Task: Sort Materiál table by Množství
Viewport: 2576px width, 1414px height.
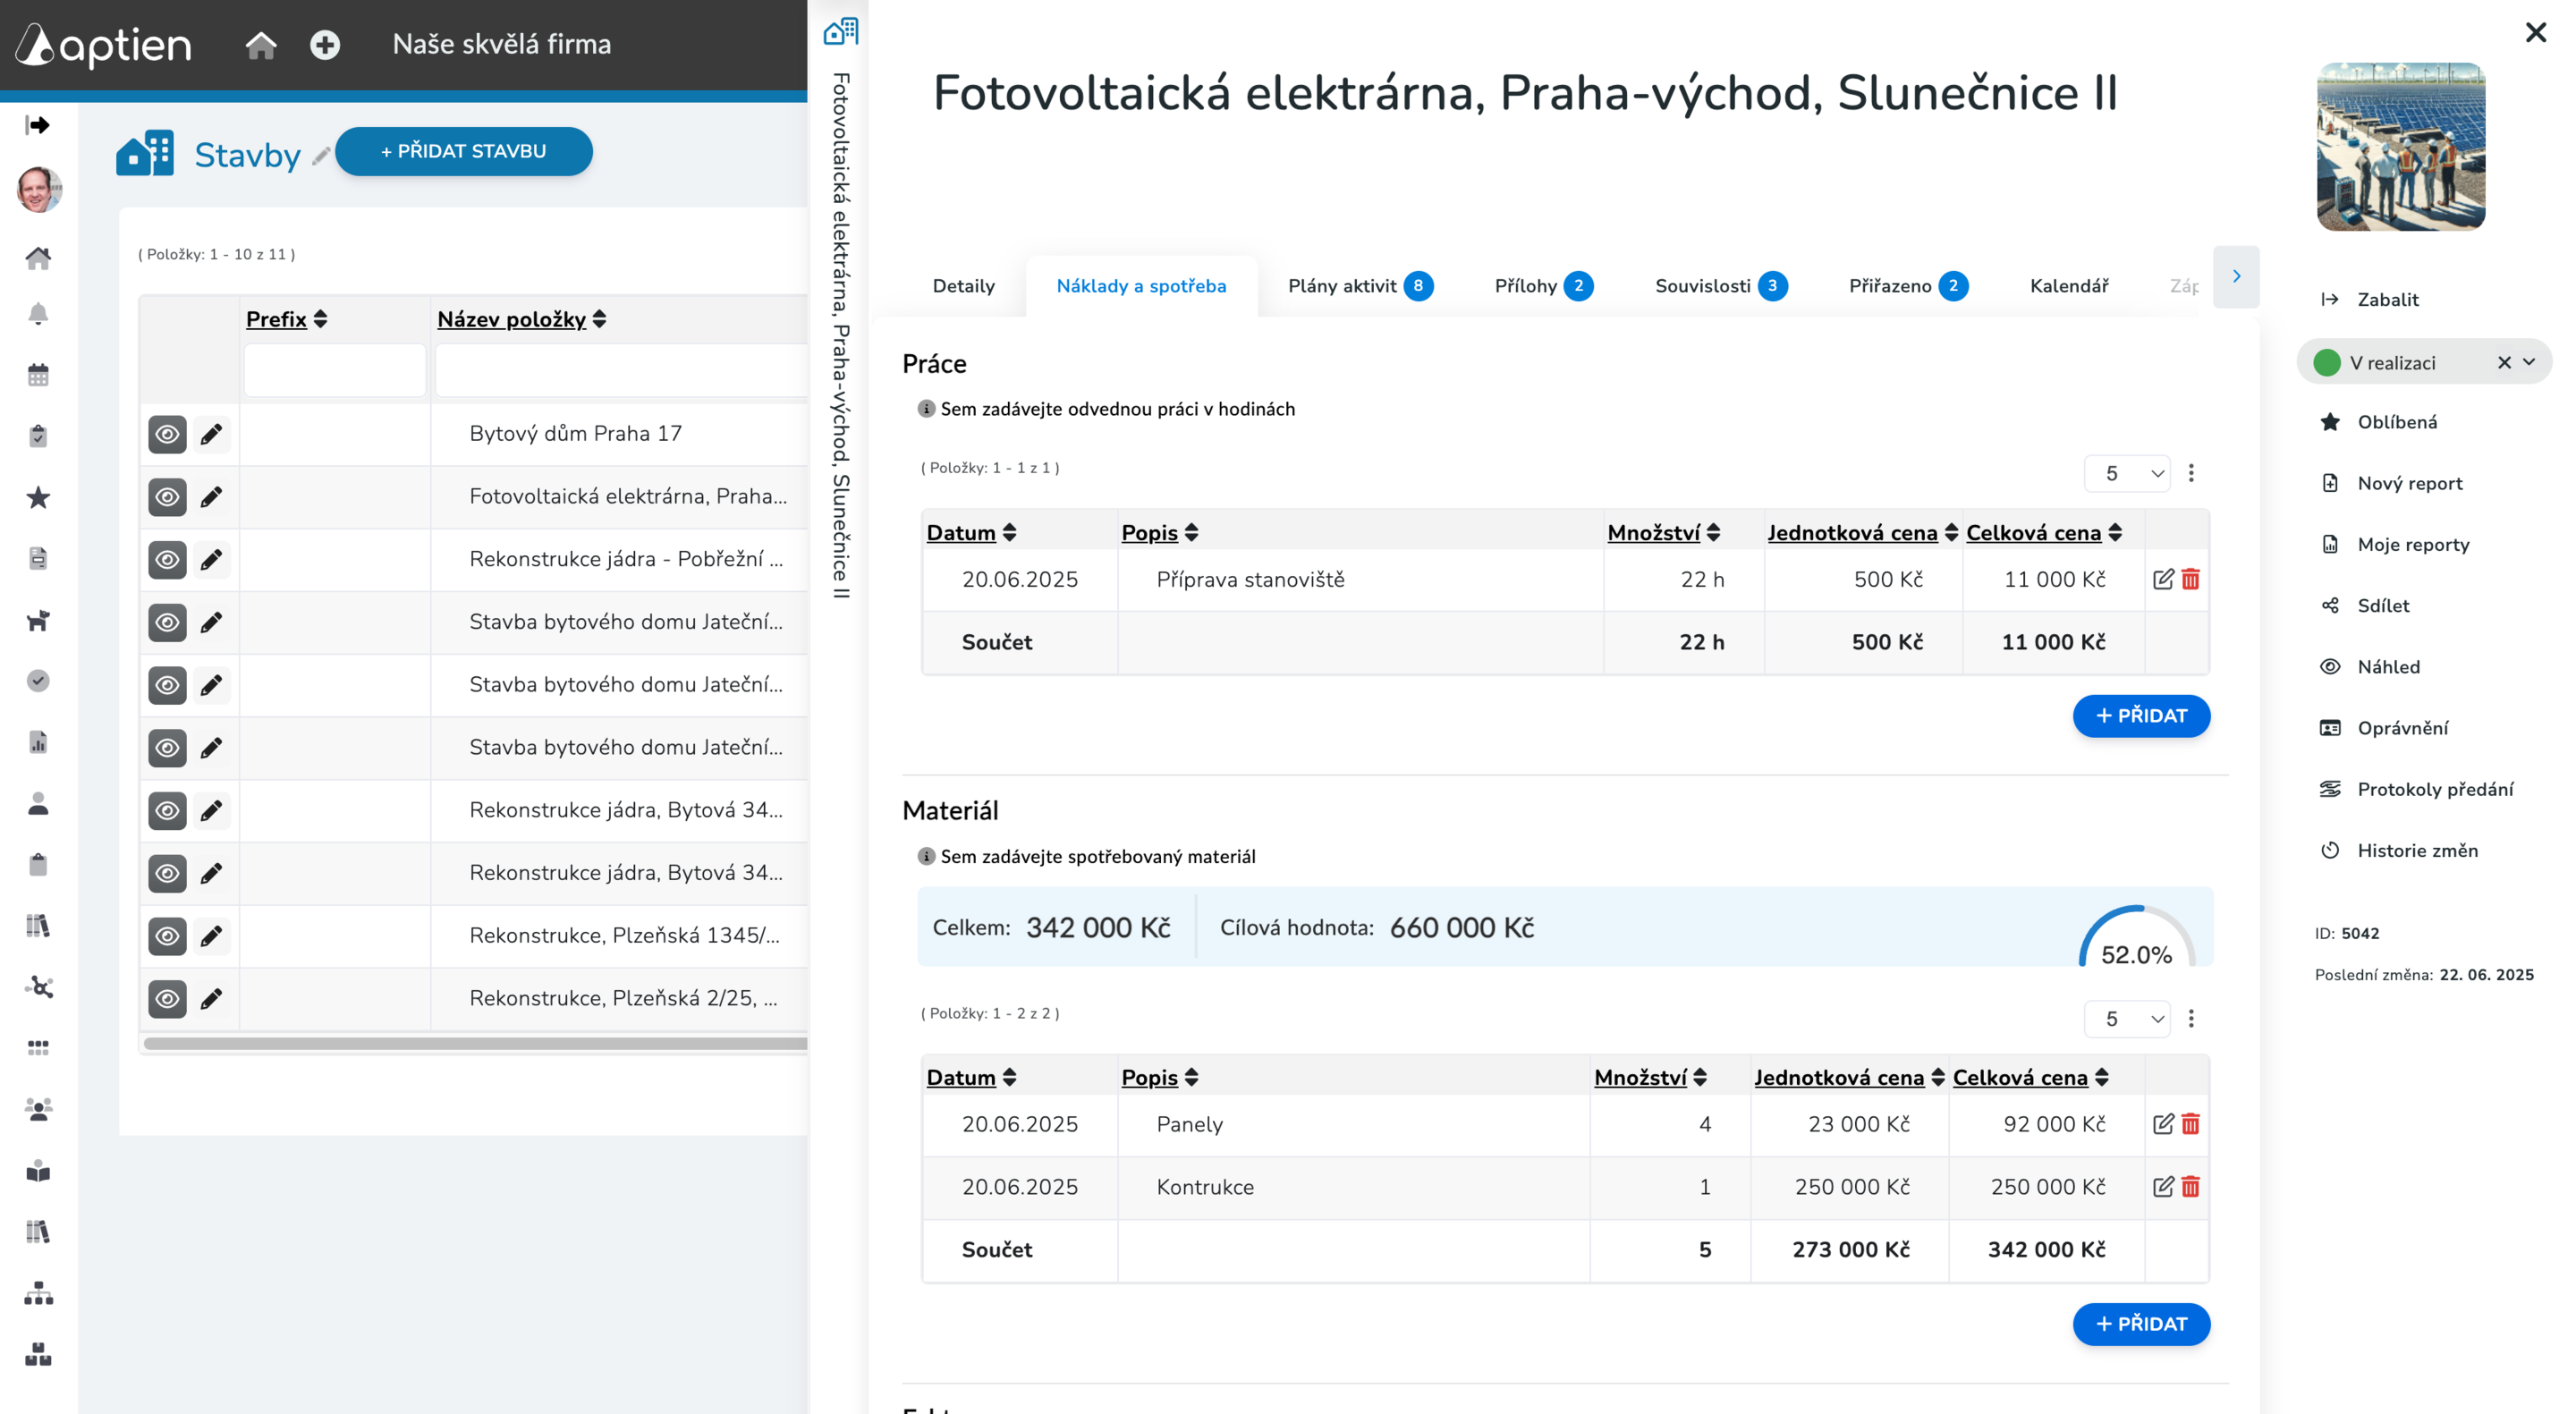Action: point(1650,1078)
